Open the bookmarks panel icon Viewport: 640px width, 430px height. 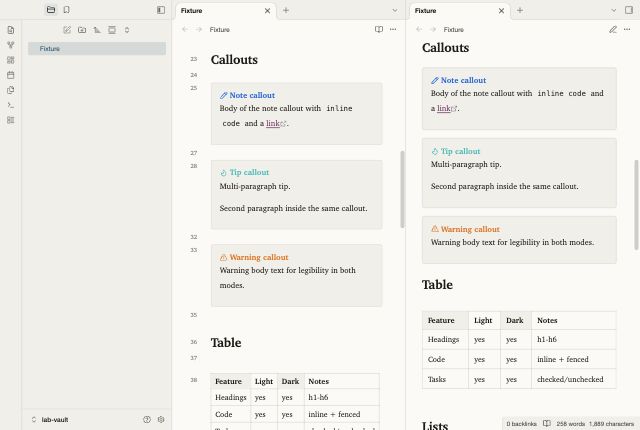click(67, 10)
